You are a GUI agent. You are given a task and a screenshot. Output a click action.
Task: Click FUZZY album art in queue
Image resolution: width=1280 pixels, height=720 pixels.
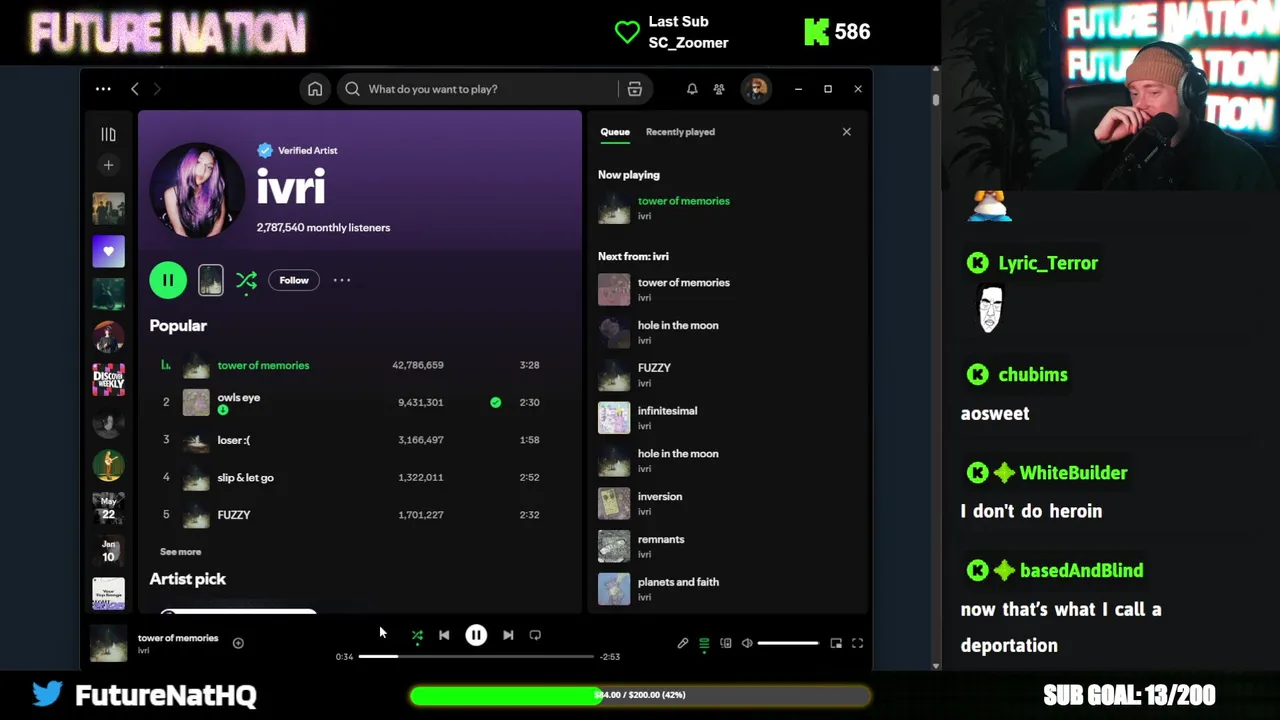tap(614, 375)
